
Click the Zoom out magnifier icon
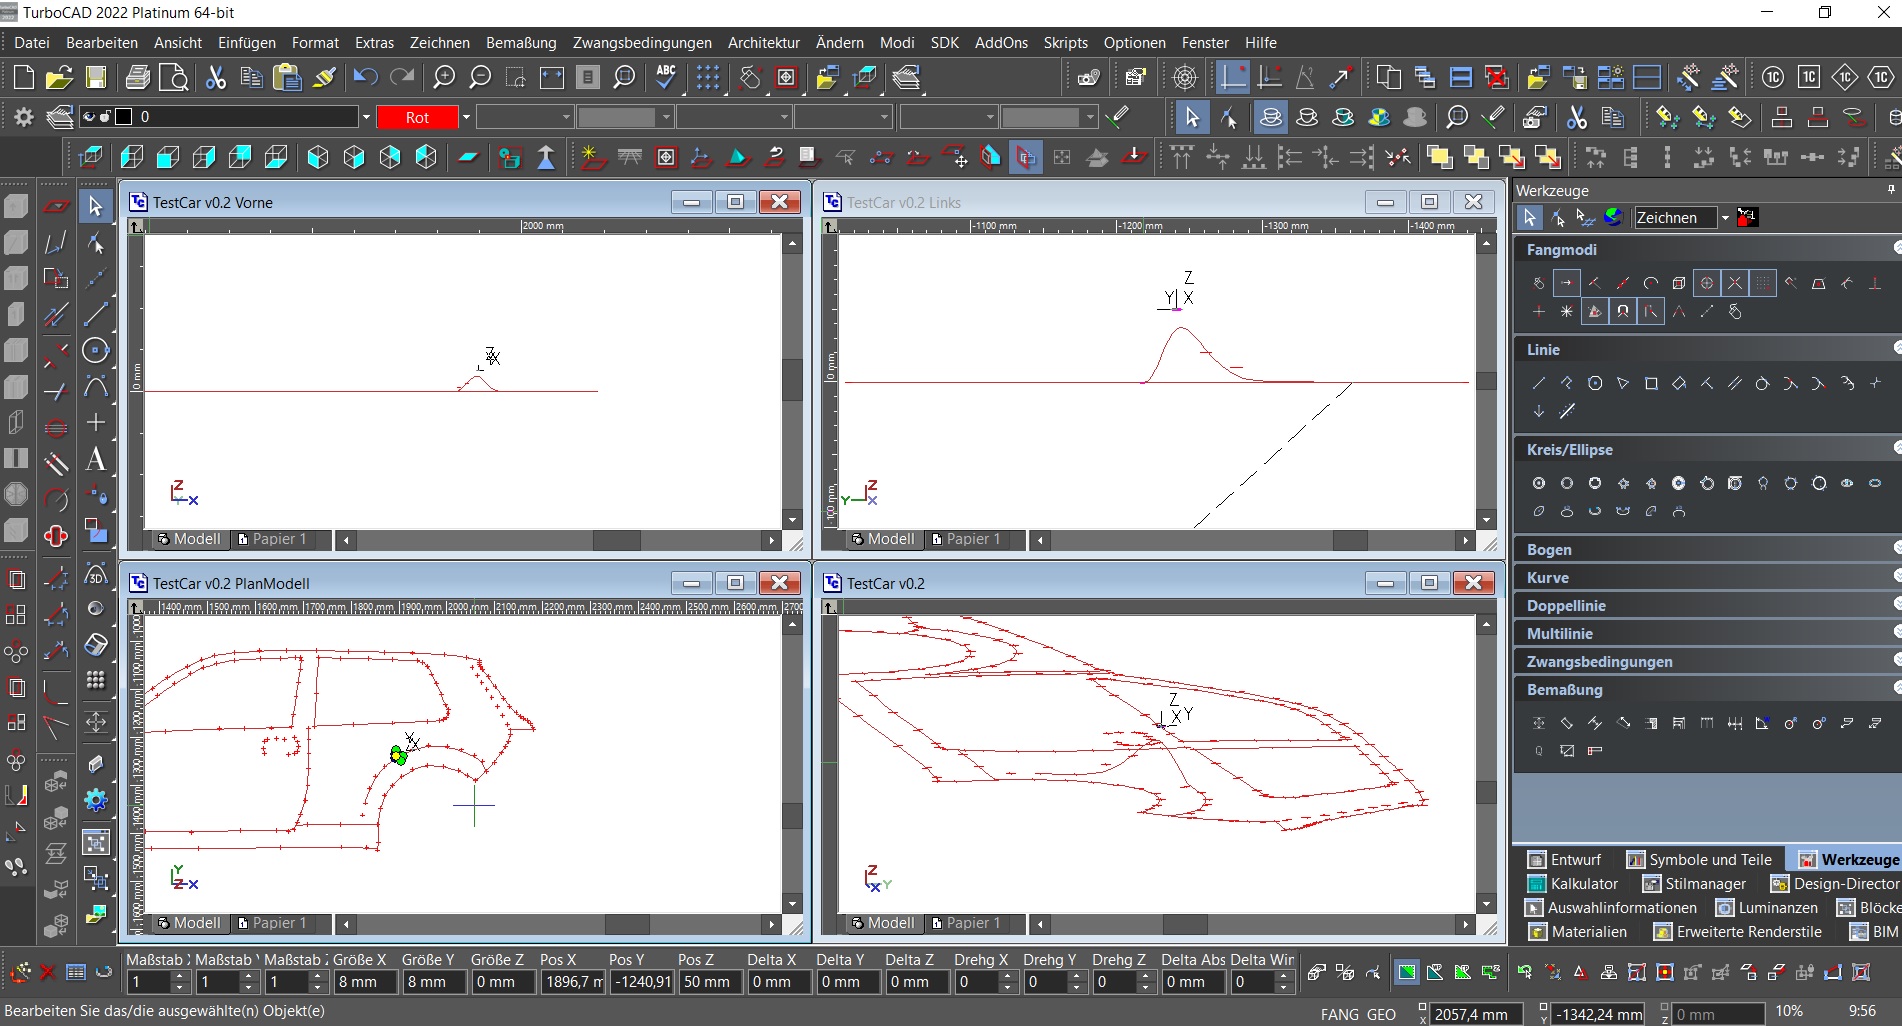480,77
